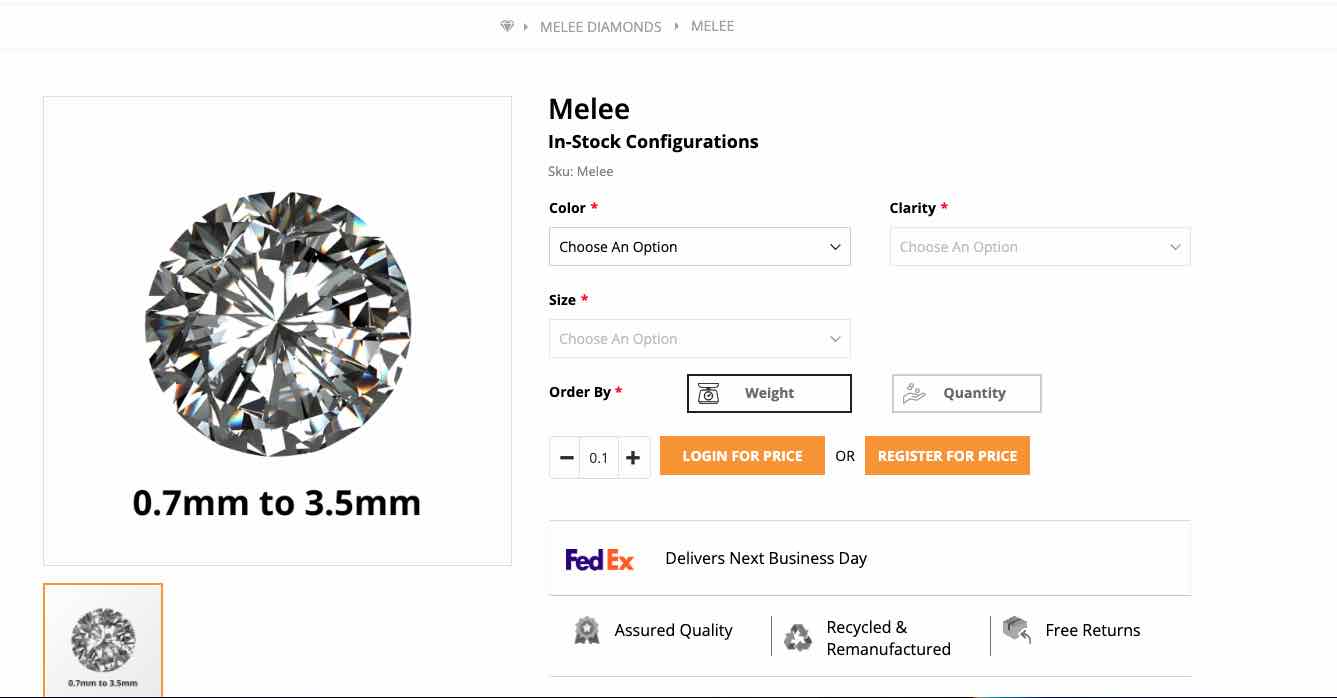Switch ordering mode from Weight to Quantity
Screen dimensions: 1337x698
966,393
